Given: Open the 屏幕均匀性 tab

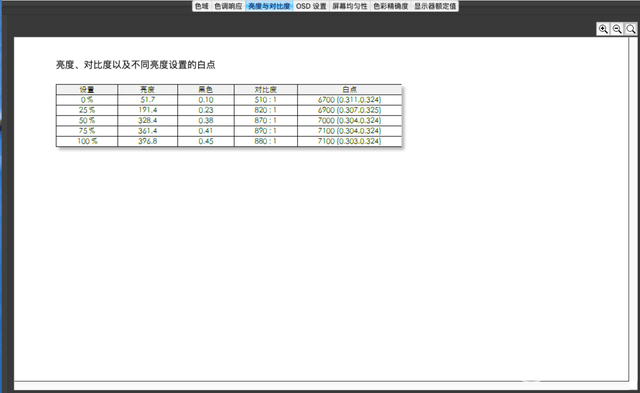Looking at the screenshot, I should [350, 6].
